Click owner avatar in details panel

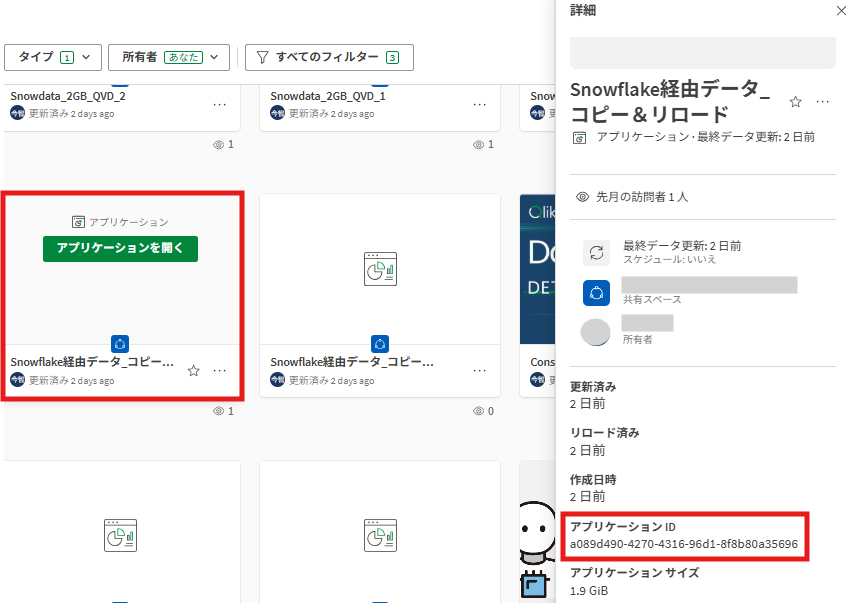coord(596,332)
